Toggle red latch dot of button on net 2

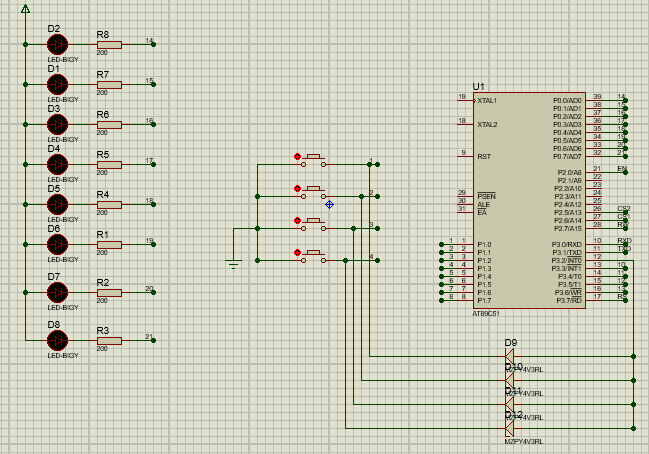[x=297, y=189]
